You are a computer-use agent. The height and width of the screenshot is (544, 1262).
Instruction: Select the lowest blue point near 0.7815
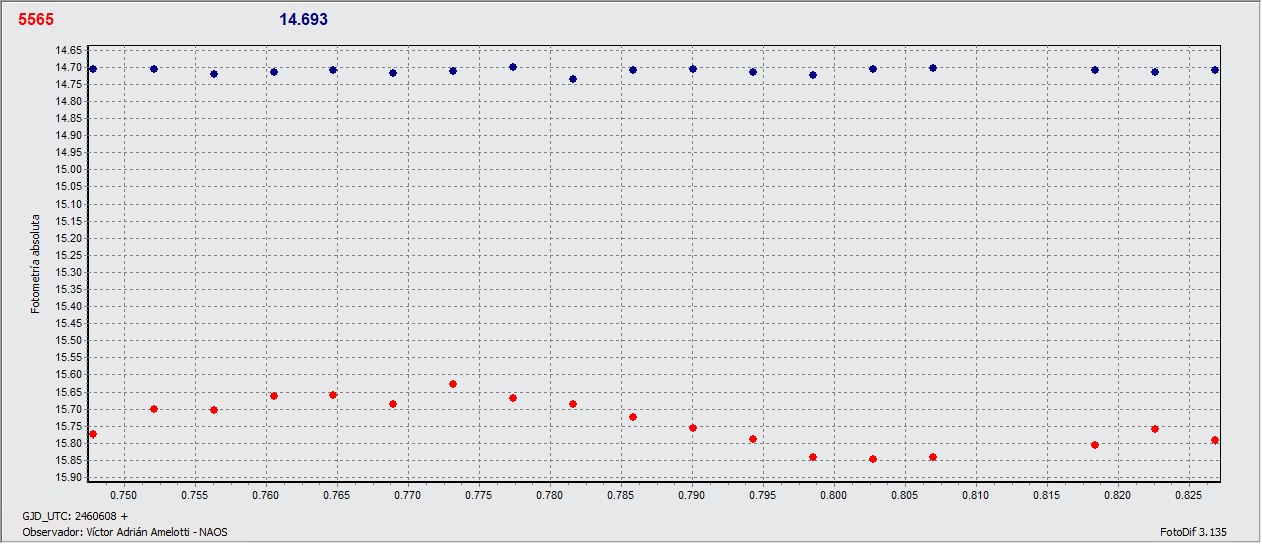[x=573, y=79]
